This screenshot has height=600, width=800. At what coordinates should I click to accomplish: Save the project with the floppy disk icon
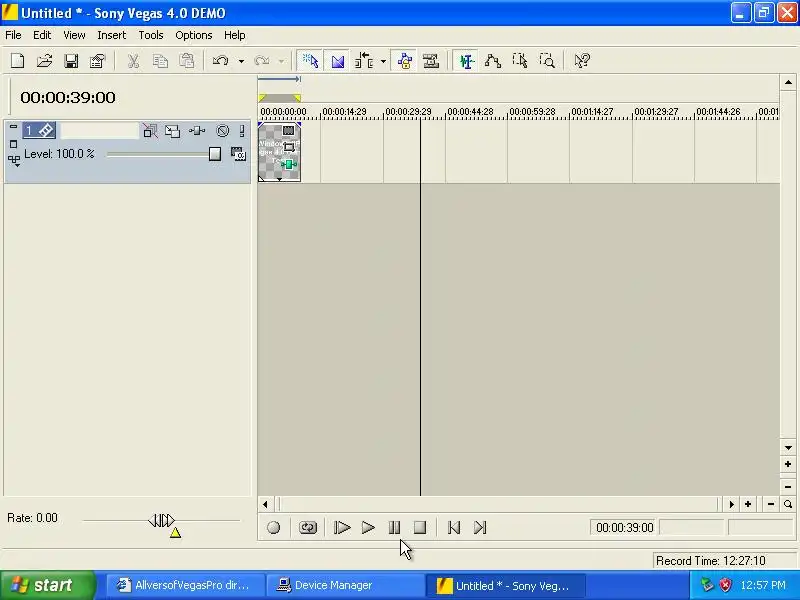pos(71,61)
